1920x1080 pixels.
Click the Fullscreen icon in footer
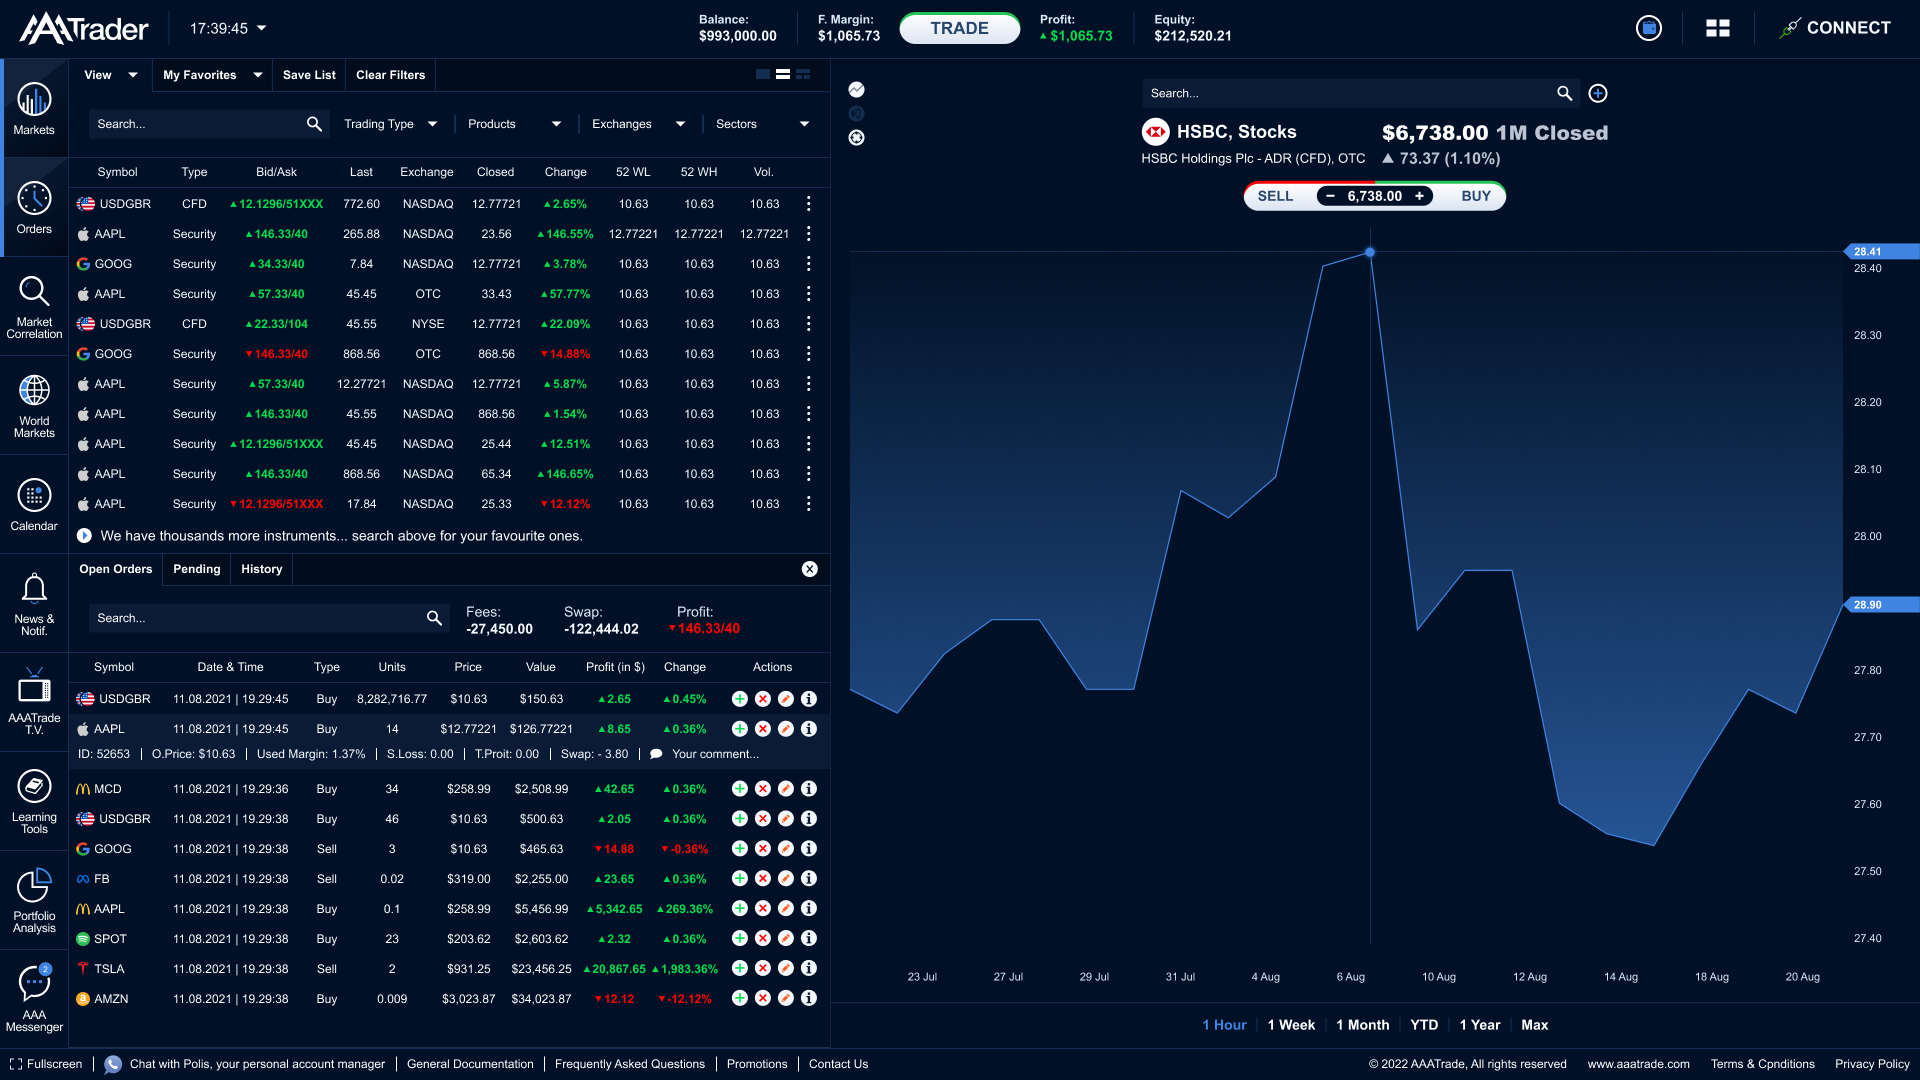(x=16, y=1064)
